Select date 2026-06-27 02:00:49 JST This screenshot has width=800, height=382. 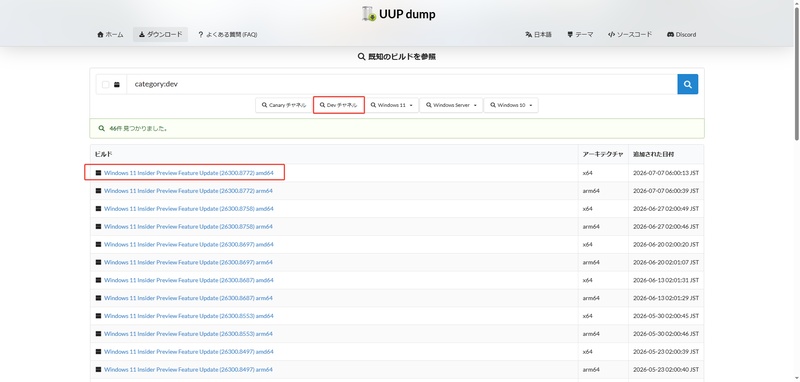[x=666, y=209]
